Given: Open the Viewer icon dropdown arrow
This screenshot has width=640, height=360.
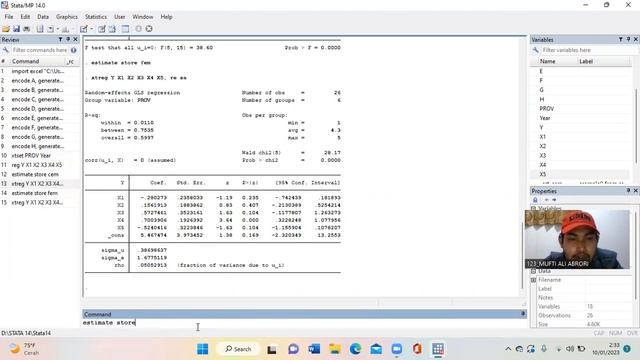Looking at the screenshot, I should click(58, 29).
